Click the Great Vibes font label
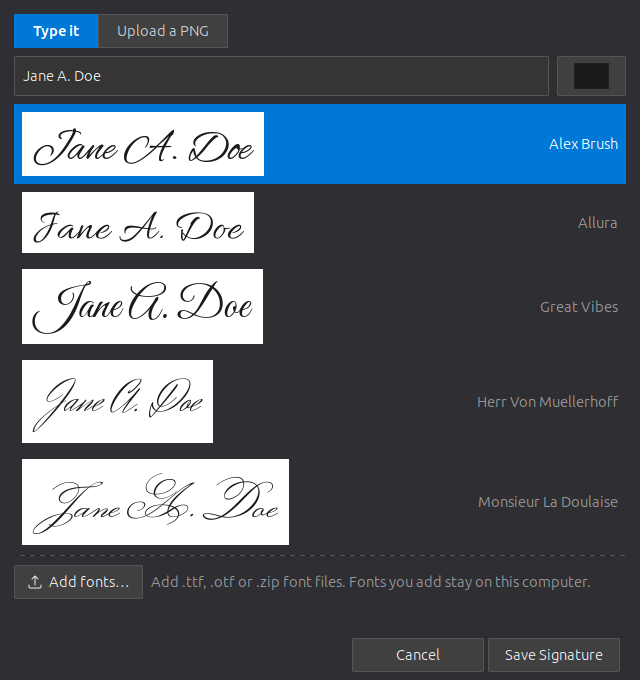 pyautogui.click(x=579, y=307)
